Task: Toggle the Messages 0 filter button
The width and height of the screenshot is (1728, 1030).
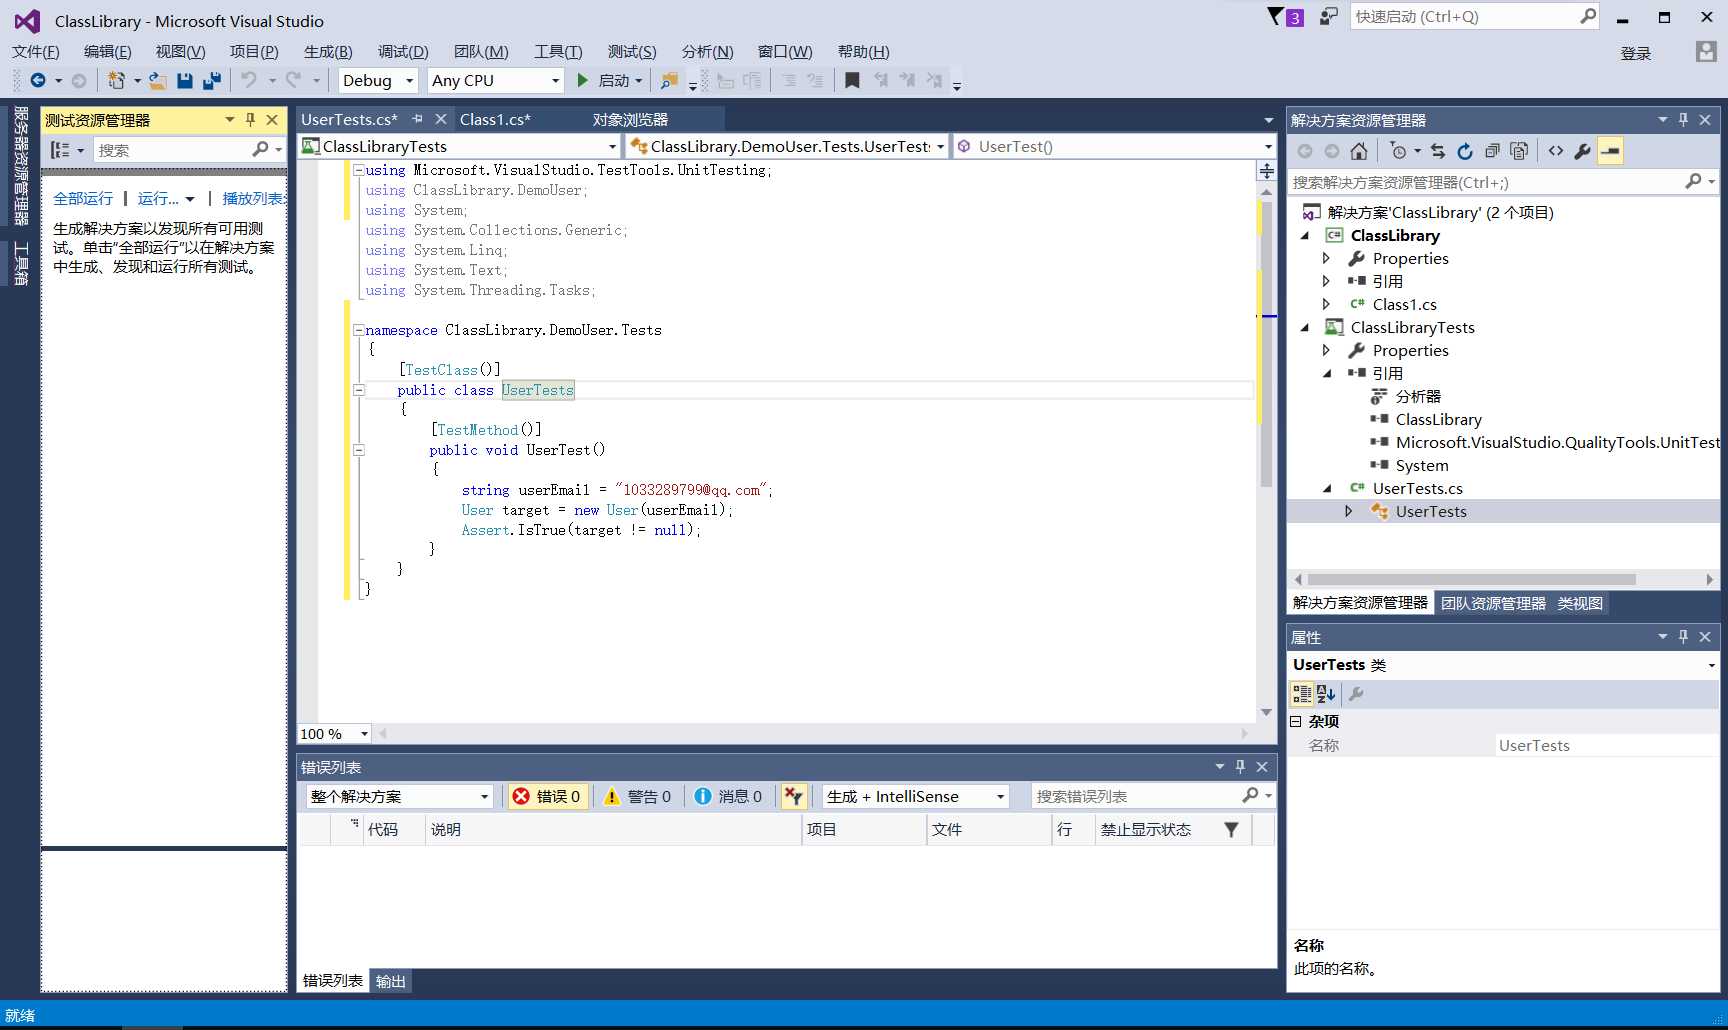Action: pyautogui.click(x=728, y=796)
